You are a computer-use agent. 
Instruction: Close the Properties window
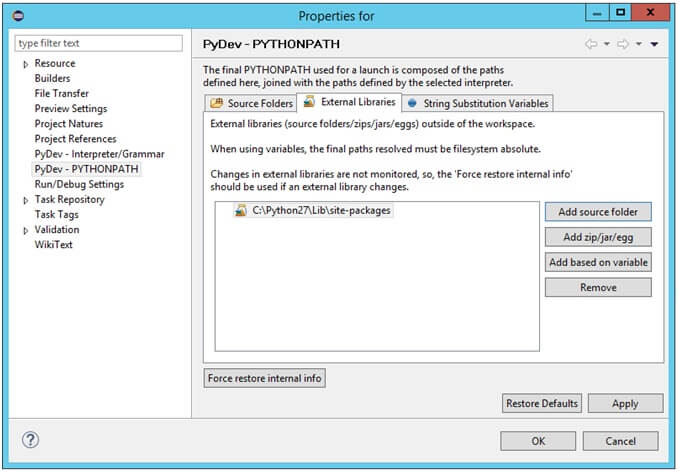[650, 13]
